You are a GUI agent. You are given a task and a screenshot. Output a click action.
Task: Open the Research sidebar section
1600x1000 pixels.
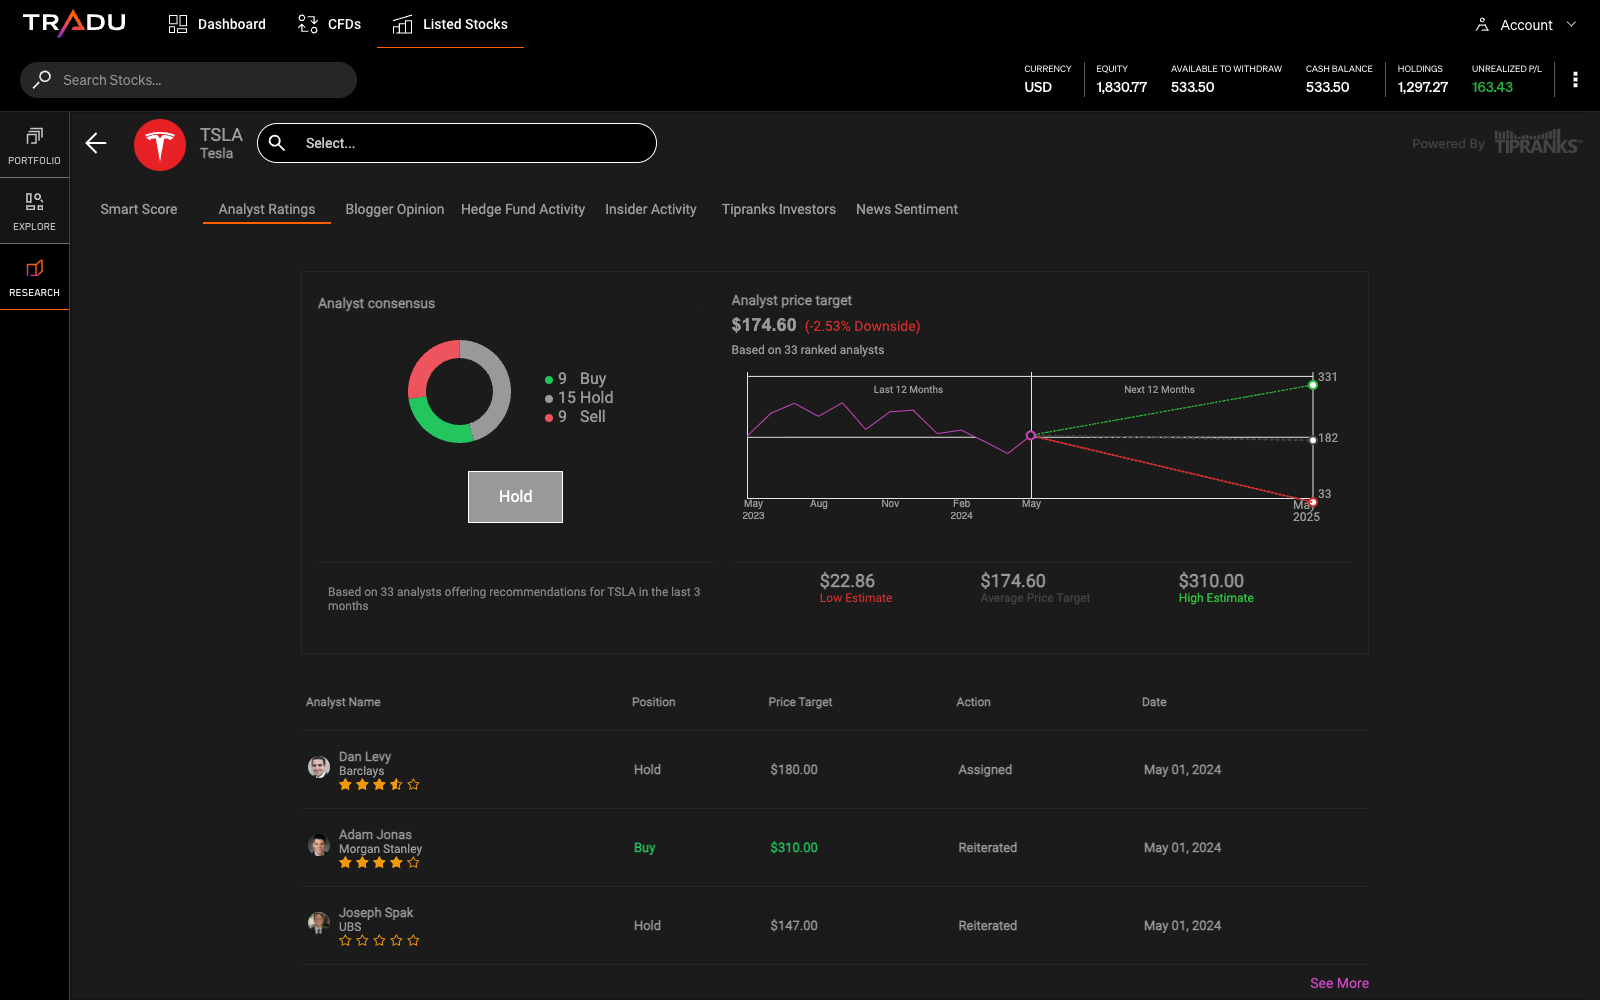[35, 277]
